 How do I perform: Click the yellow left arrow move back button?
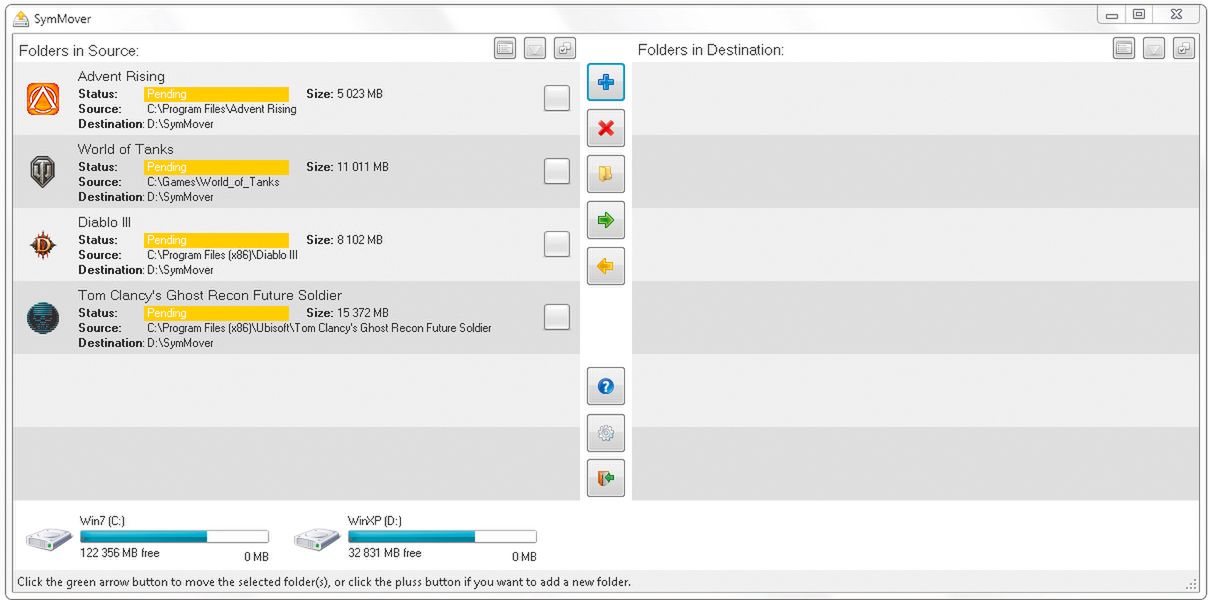pyautogui.click(x=606, y=266)
